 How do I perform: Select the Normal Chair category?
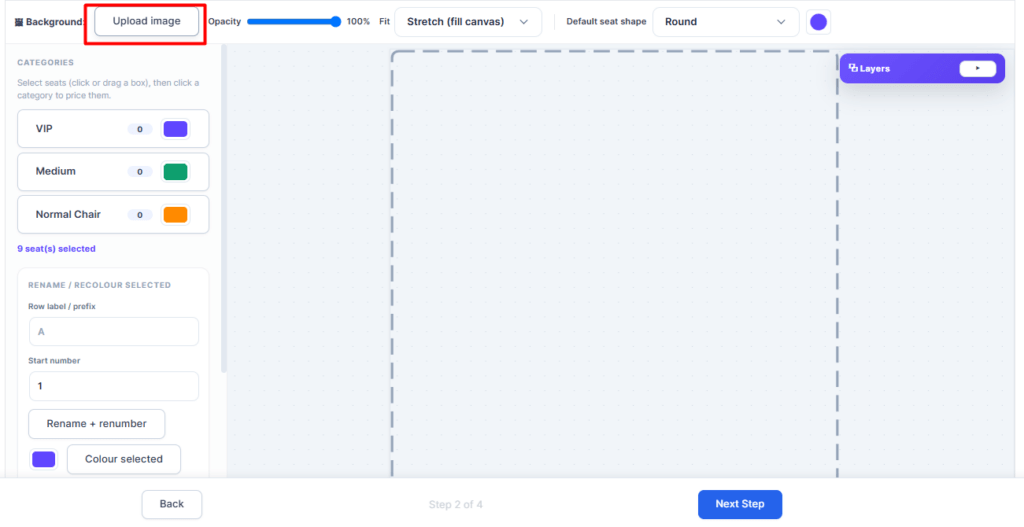tap(113, 214)
